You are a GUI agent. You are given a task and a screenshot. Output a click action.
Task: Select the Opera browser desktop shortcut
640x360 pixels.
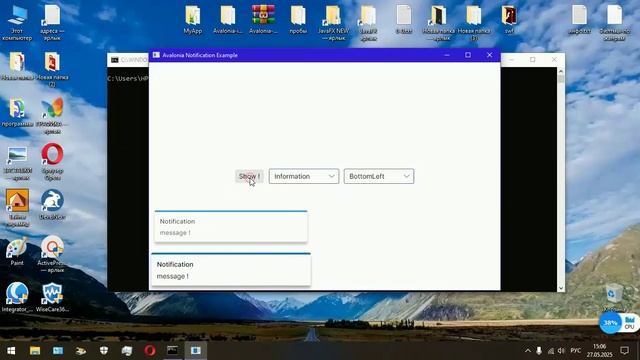point(52,162)
